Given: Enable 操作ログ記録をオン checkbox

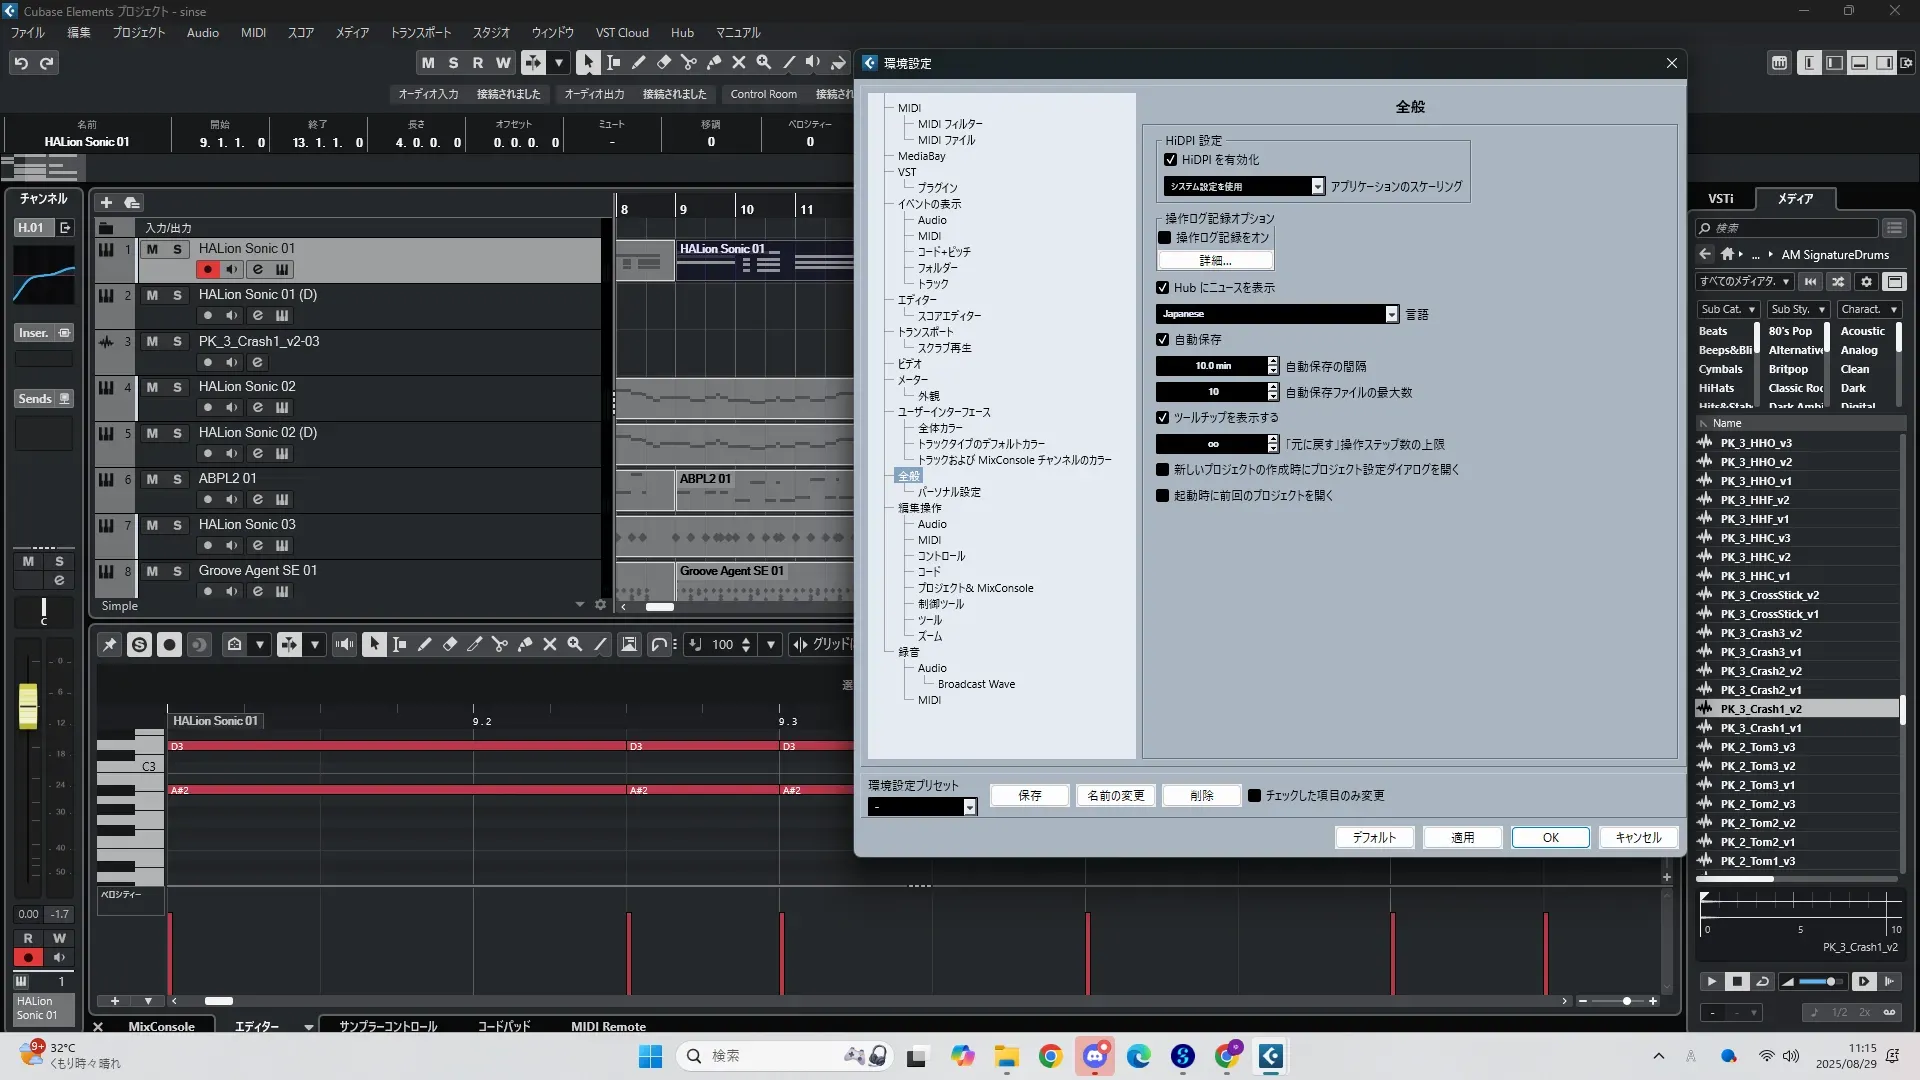Looking at the screenshot, I should point(1164,238).
